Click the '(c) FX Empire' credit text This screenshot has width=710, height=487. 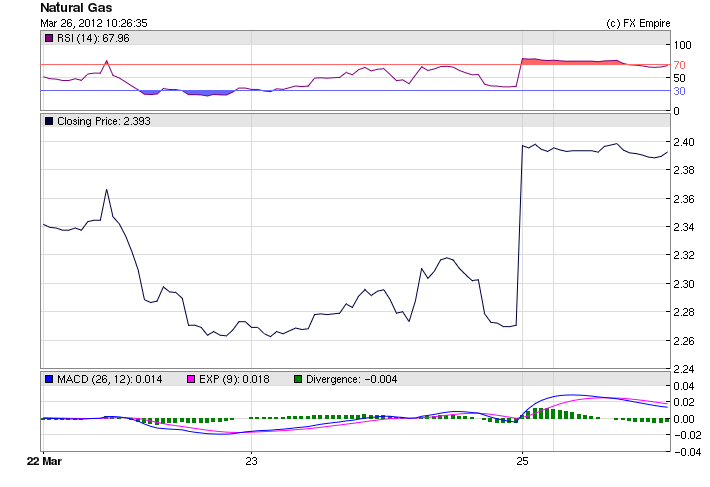[x=638, y=23]
